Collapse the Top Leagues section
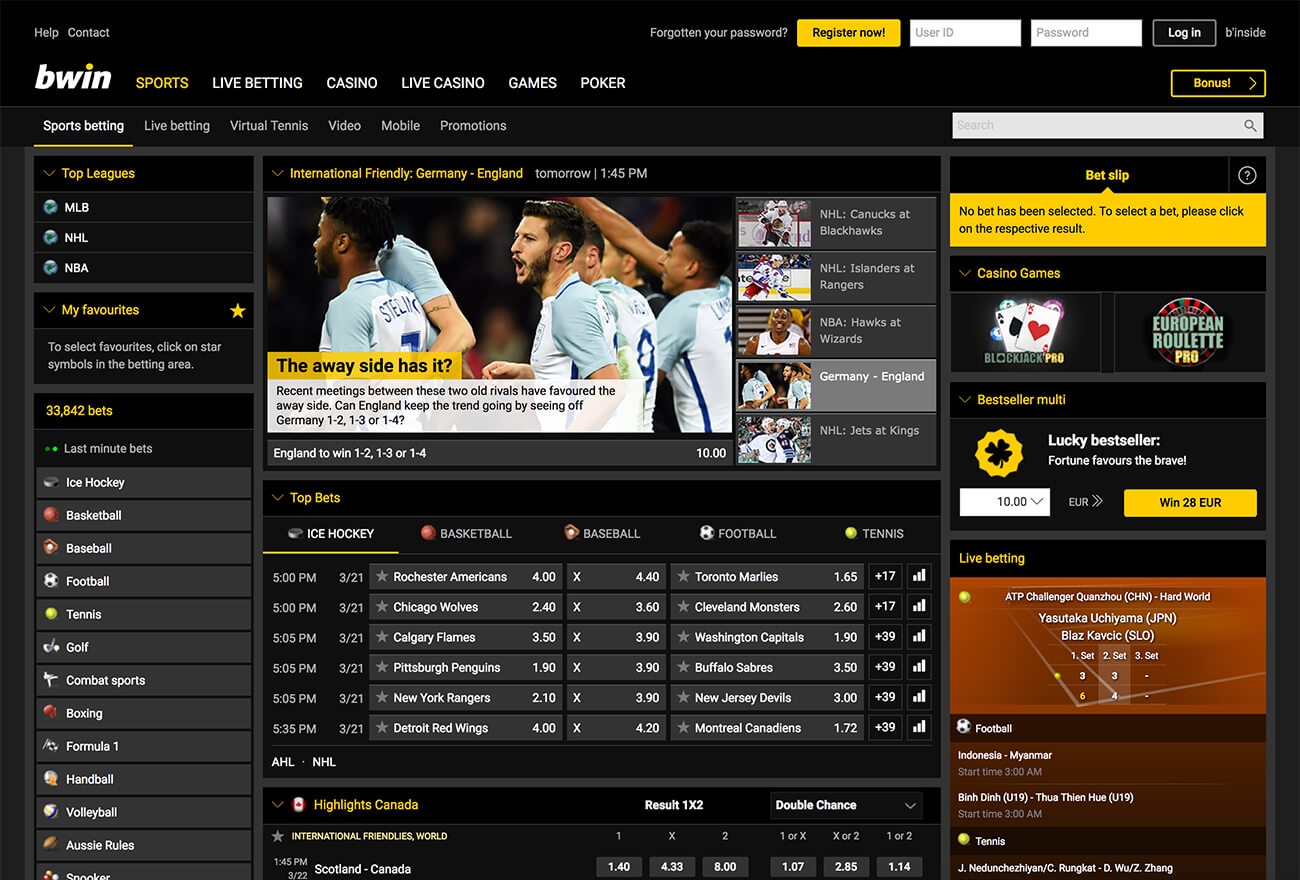 (47, 173)
